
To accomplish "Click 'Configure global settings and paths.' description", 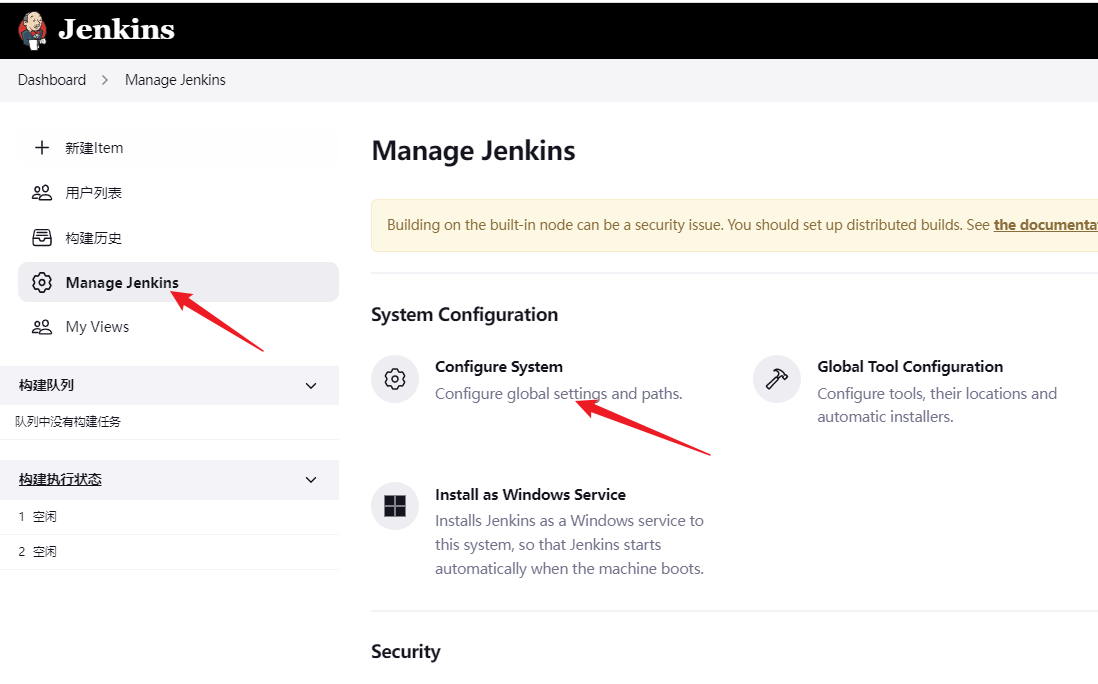I will 558,393.
